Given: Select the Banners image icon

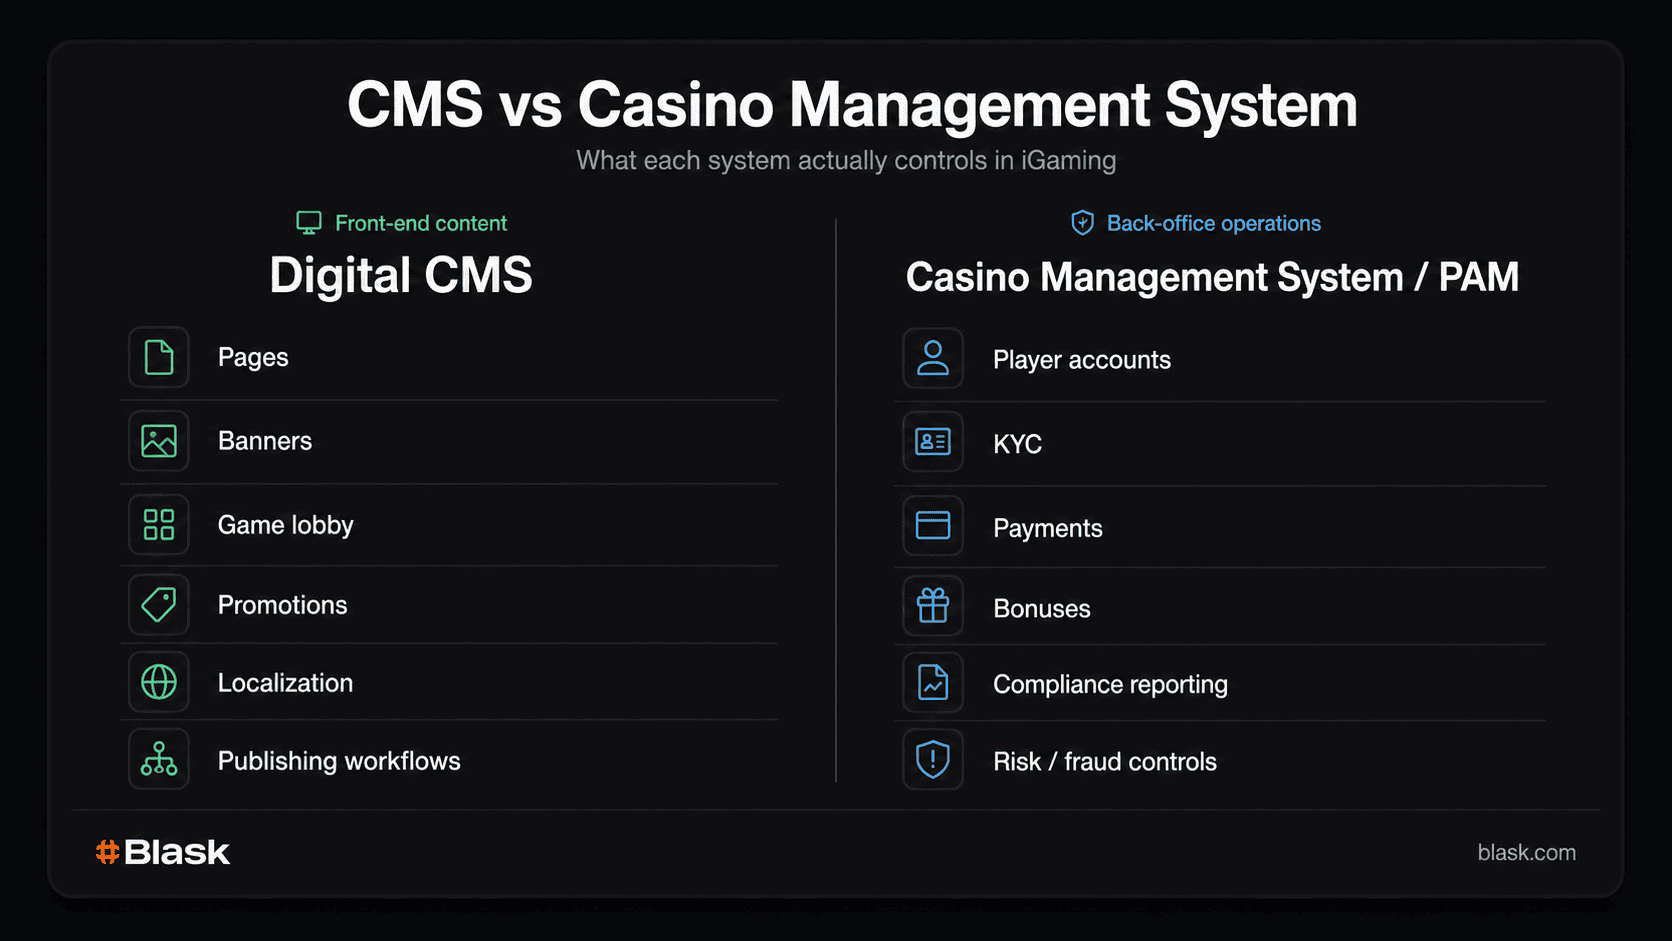Looking at the screenshot, I should [x=159, y=441].
